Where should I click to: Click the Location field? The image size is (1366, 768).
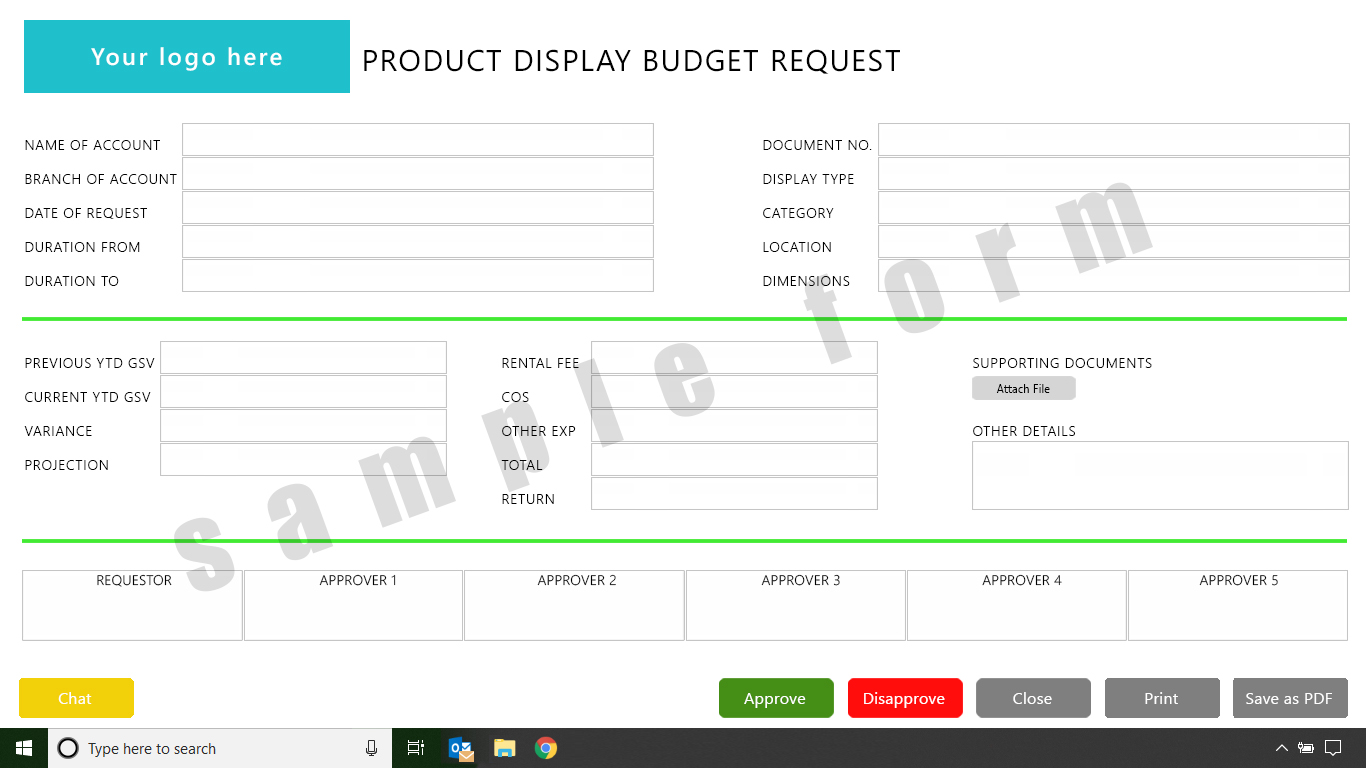(x=1114, y=242)
